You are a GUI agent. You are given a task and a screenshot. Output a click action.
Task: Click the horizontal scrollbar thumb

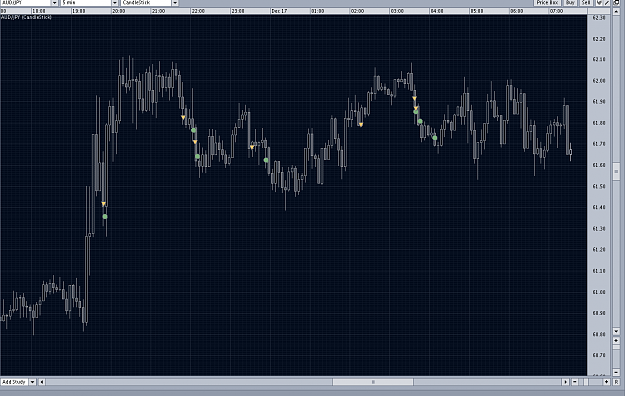(x=373, y=382)
